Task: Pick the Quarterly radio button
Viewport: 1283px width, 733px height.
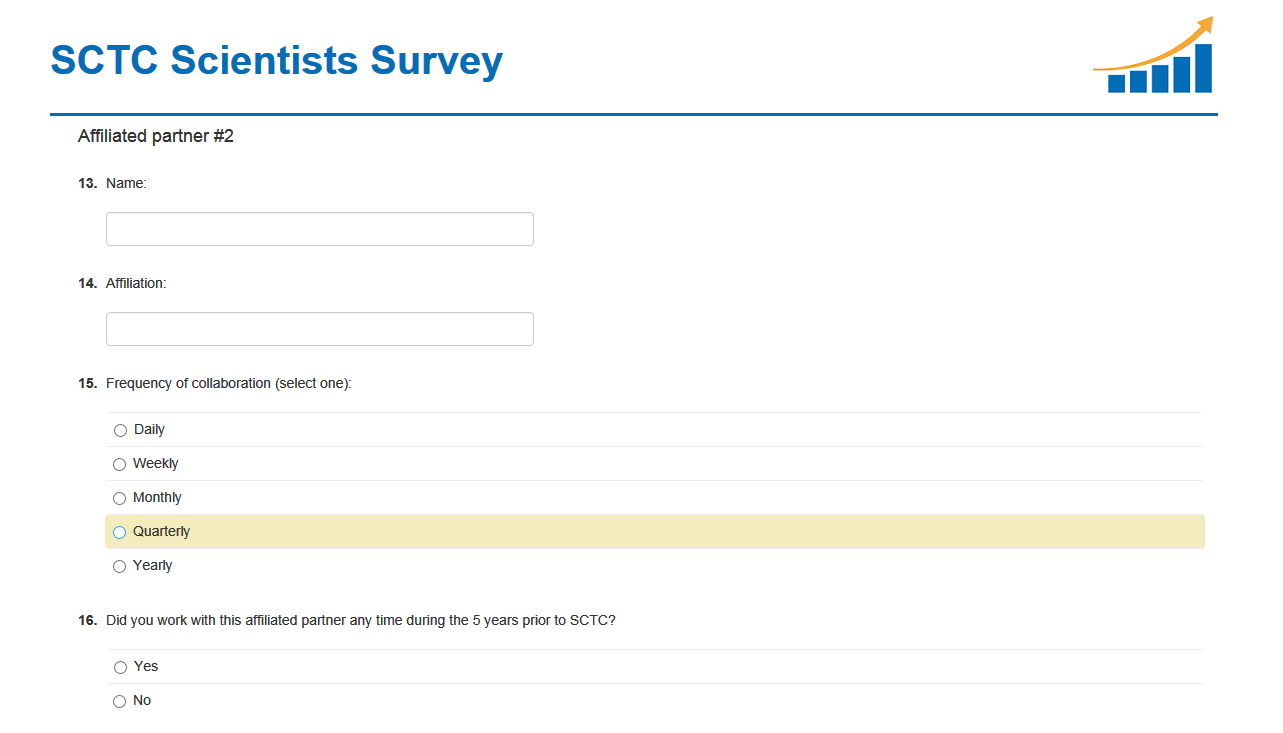Action: [120, 532]
